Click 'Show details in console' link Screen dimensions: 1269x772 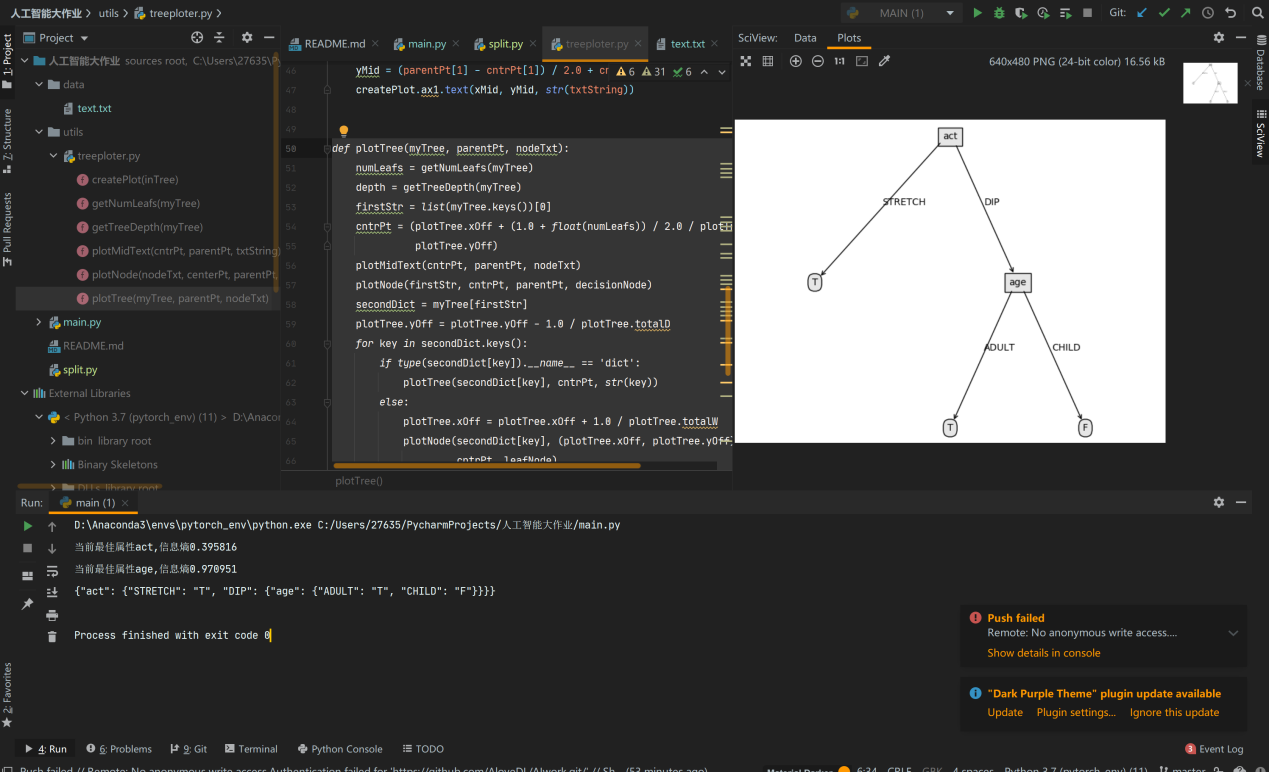pyautogui.click(x=1043, y=653)
